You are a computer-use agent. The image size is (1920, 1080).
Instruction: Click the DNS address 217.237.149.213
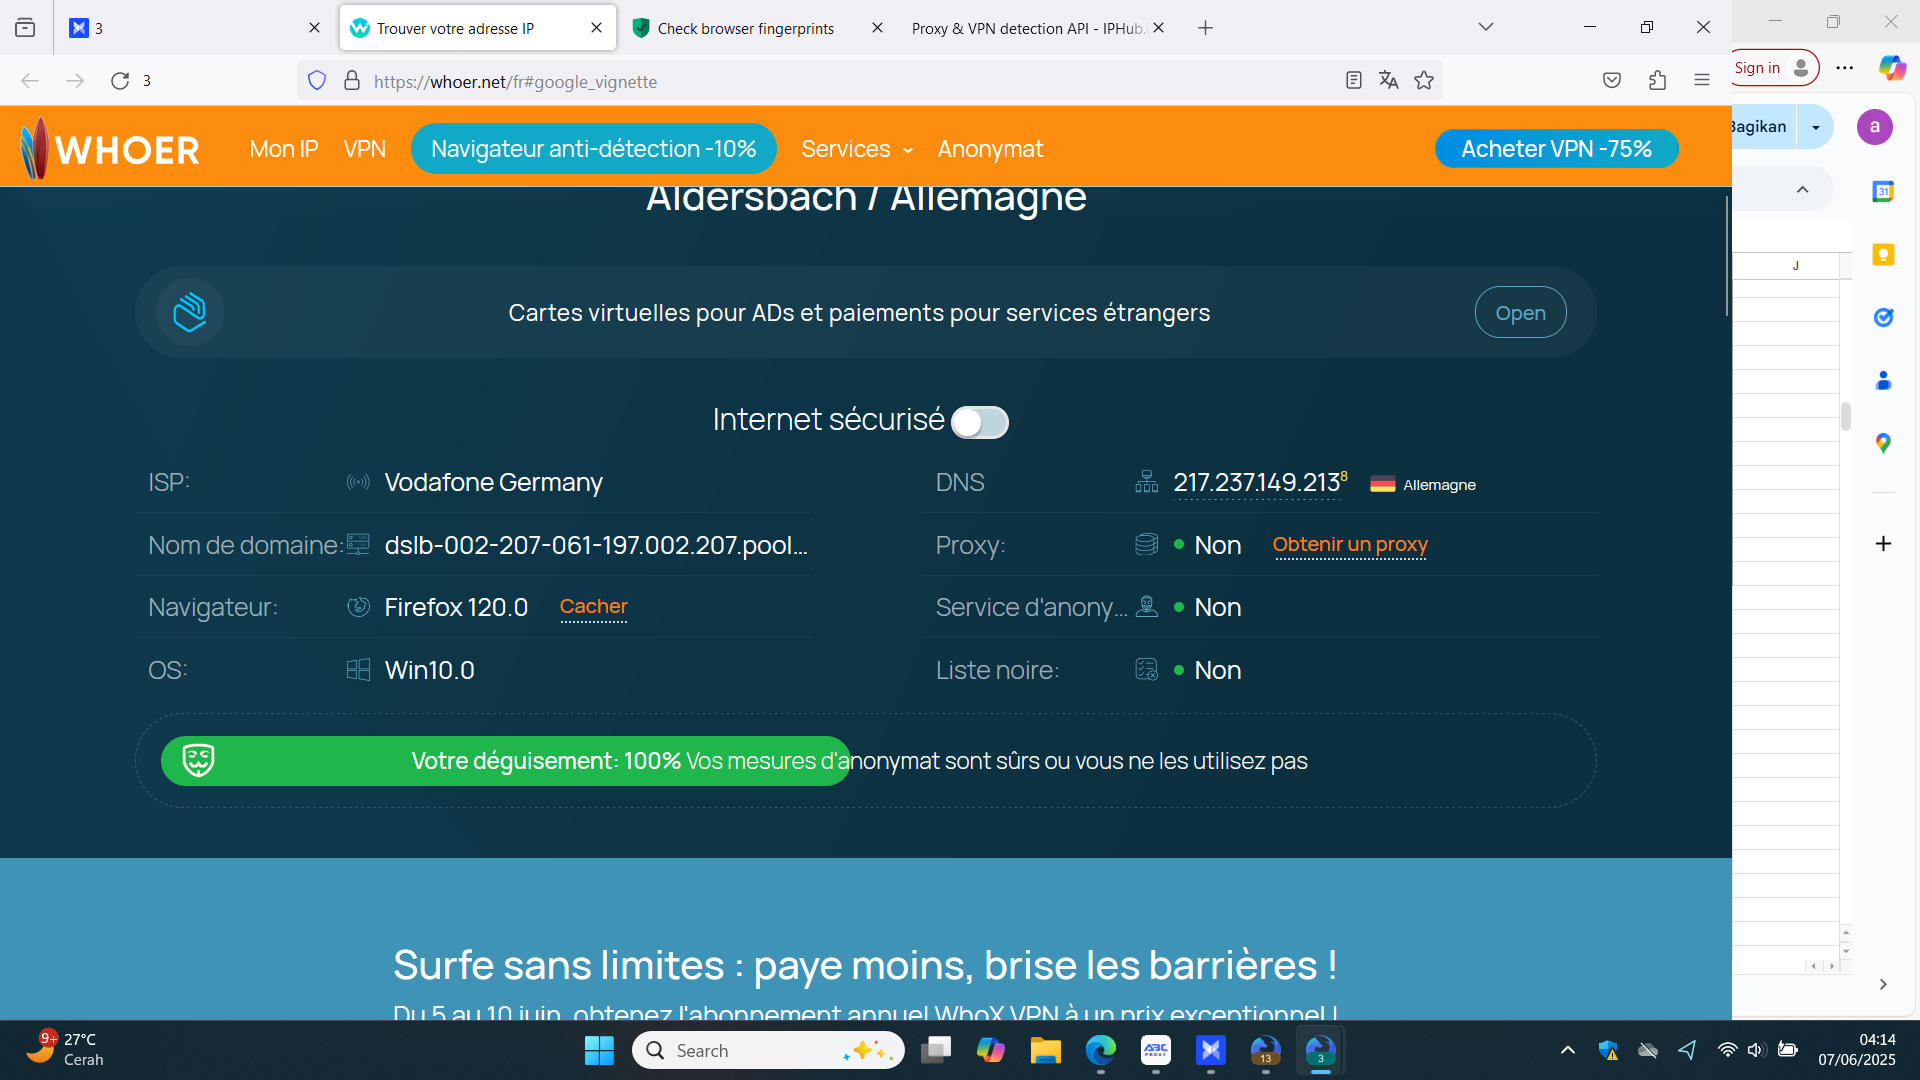point(1257,483)
